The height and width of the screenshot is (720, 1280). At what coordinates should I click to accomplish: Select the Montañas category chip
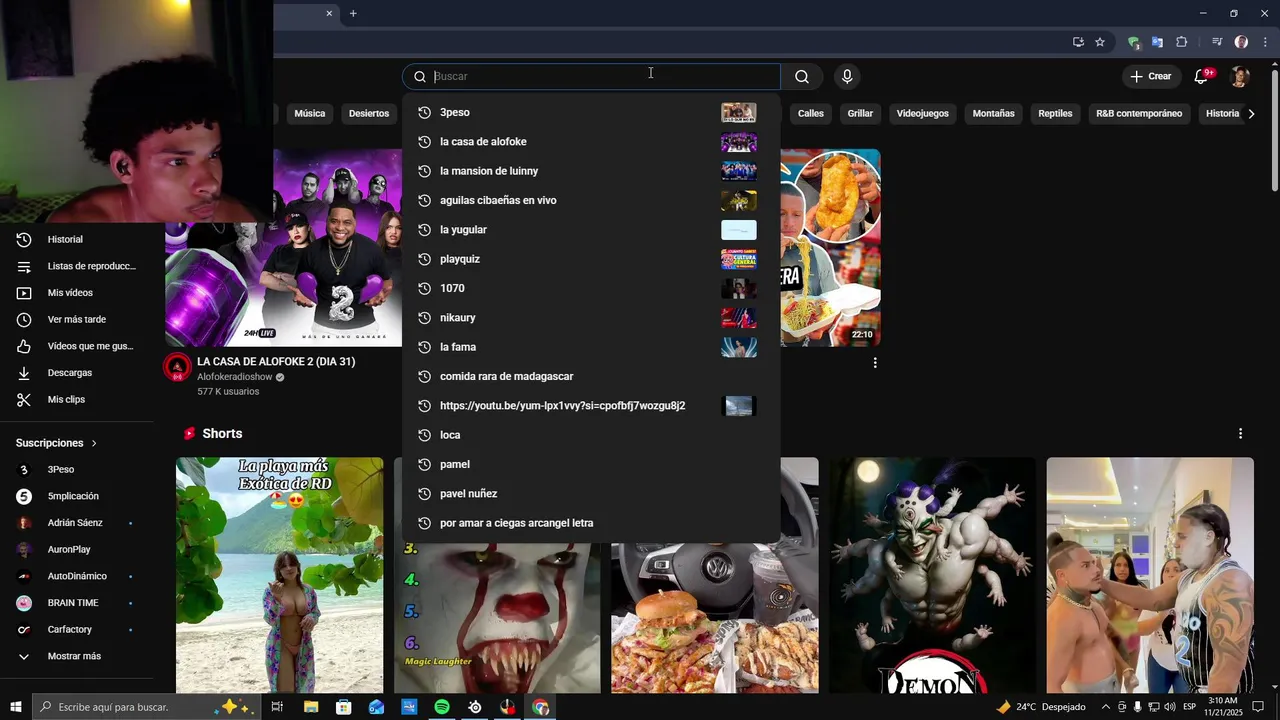[994, 114]
